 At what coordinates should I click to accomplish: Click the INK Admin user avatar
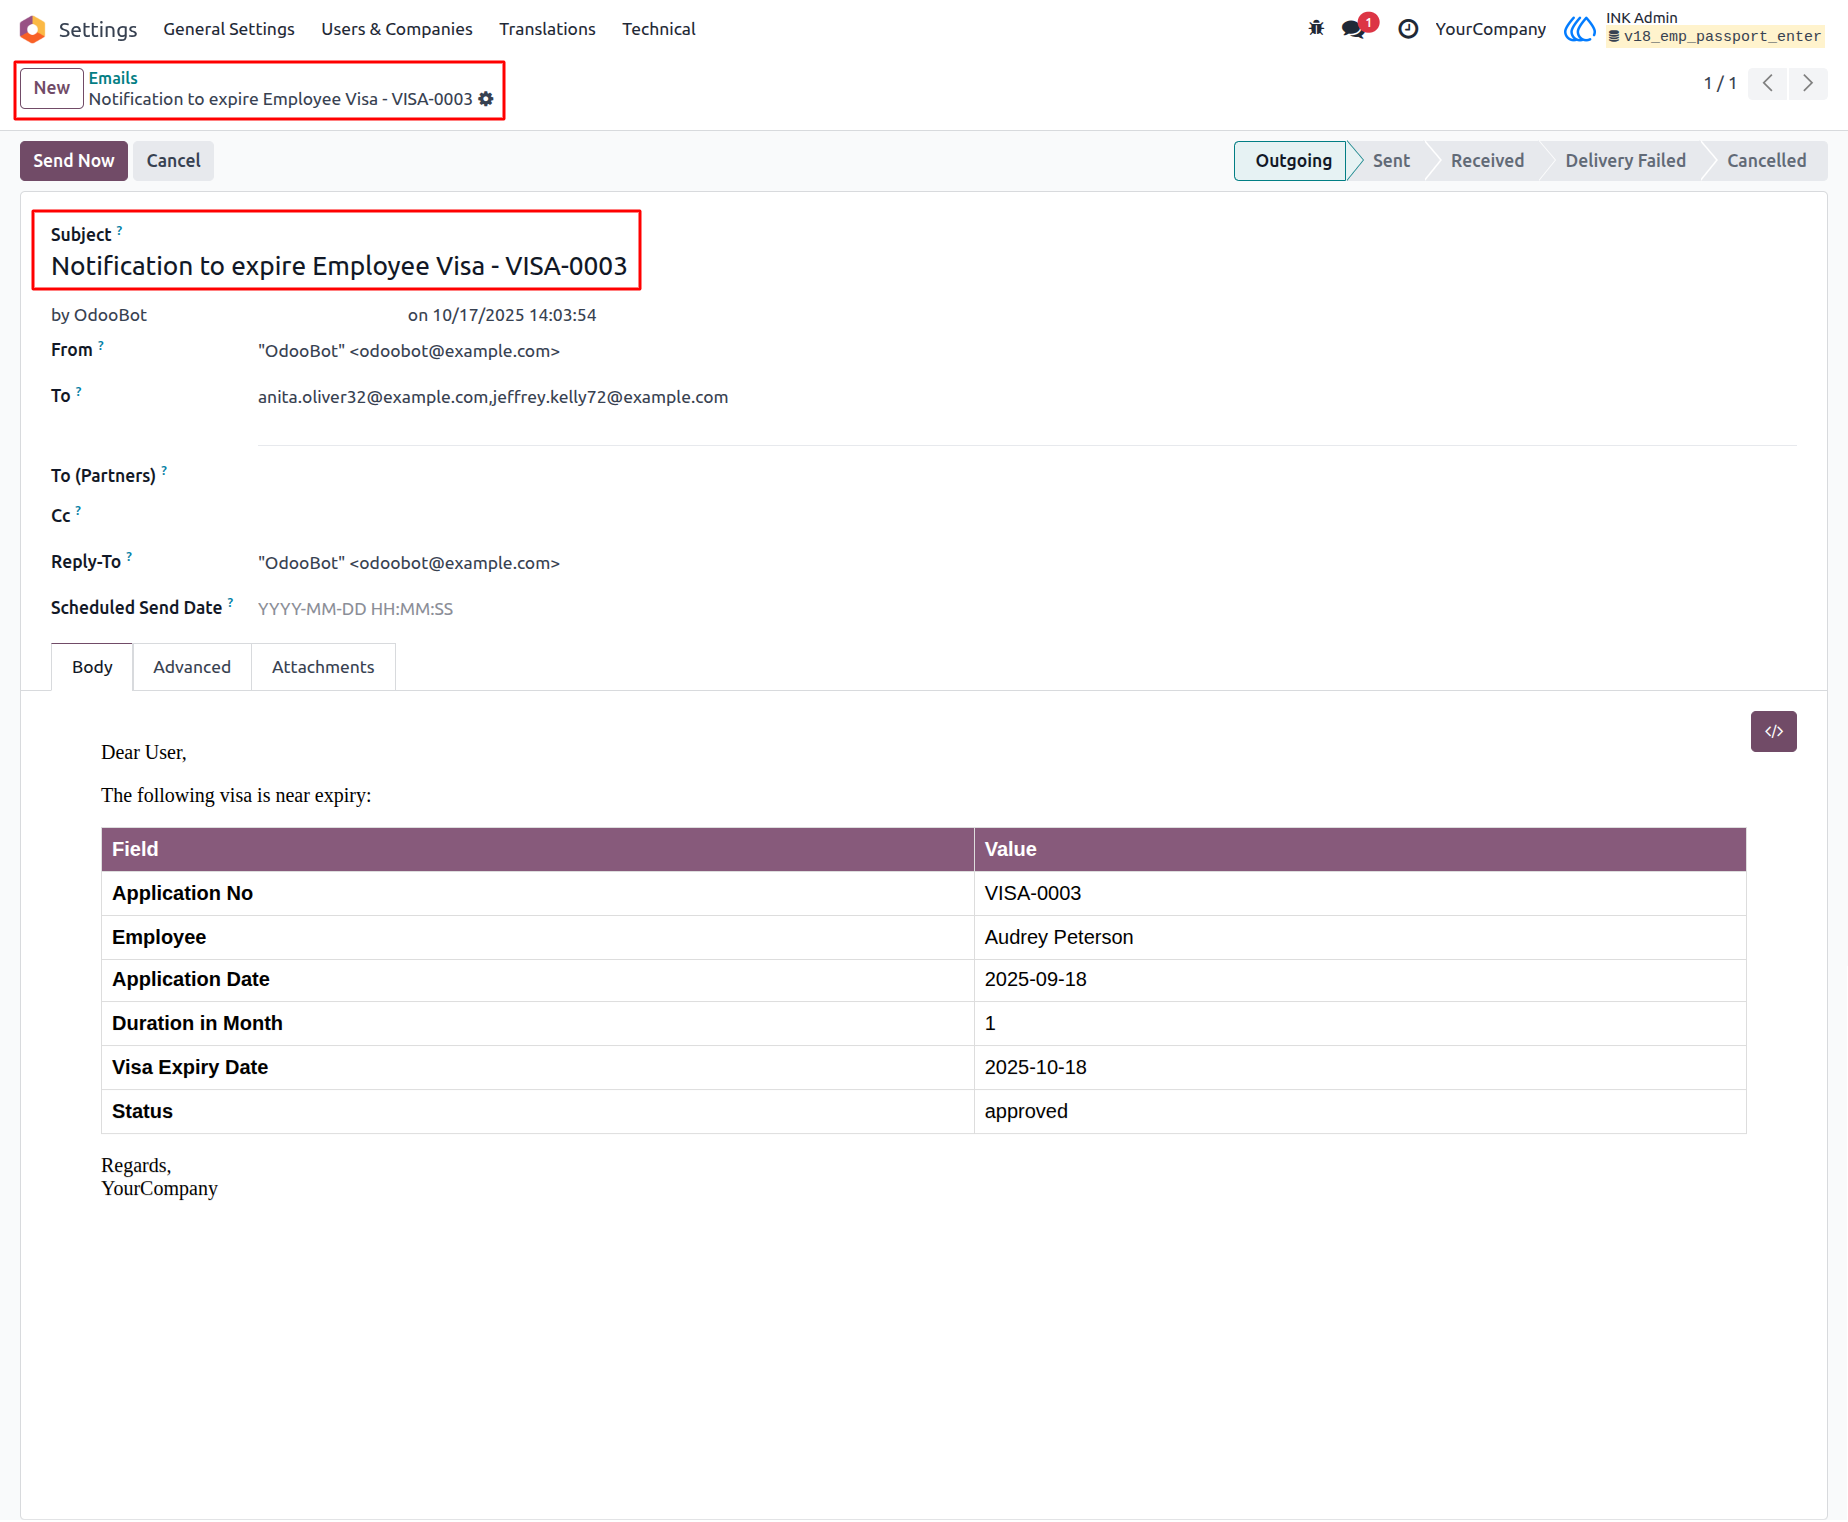click(1579, 29)
